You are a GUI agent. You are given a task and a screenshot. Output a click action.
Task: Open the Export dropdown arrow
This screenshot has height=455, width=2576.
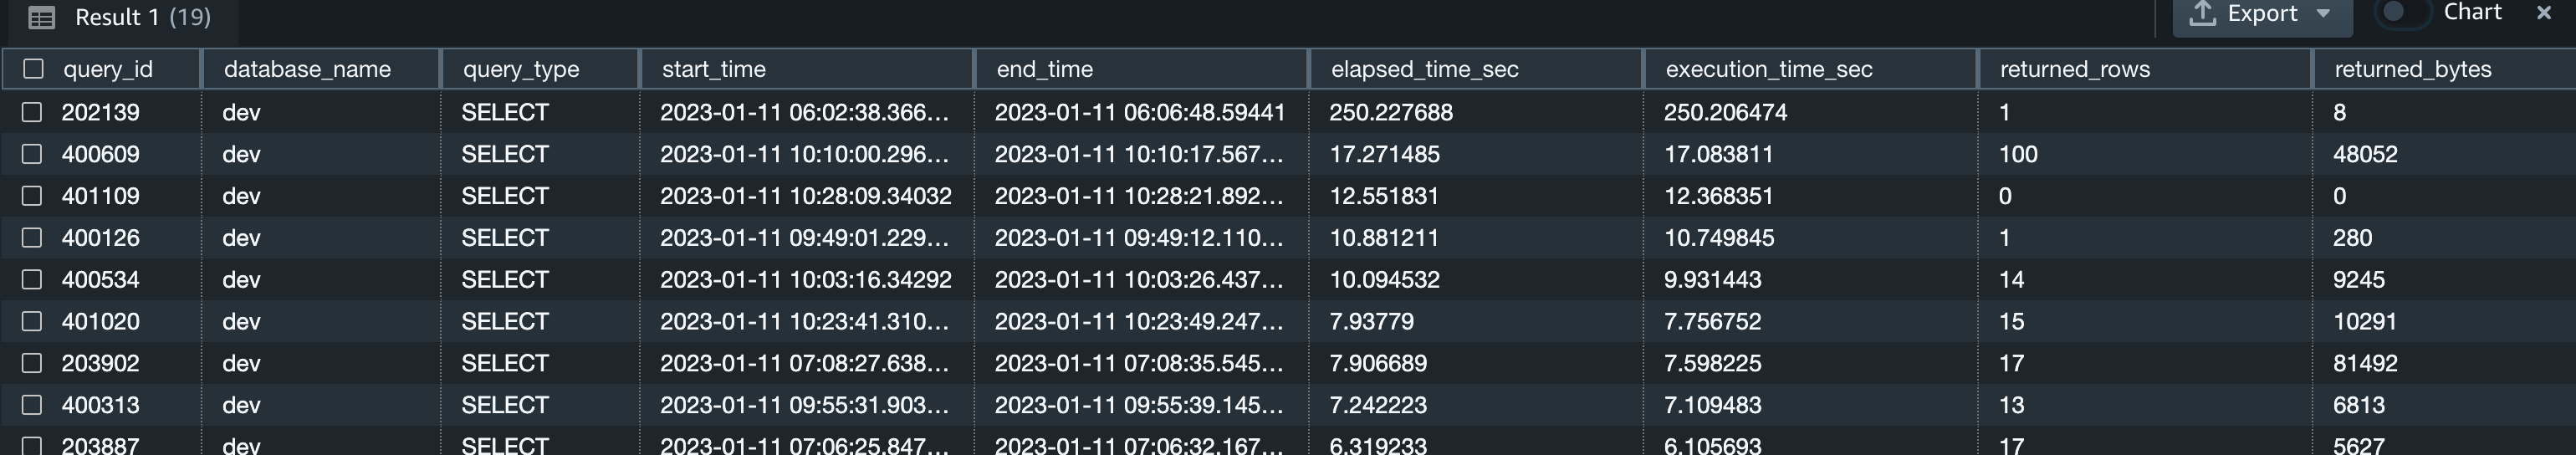point(2323,14)
